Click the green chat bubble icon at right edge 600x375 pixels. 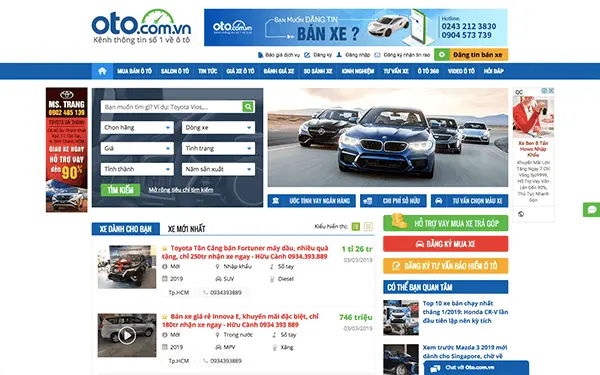click(x=592, y=210)
